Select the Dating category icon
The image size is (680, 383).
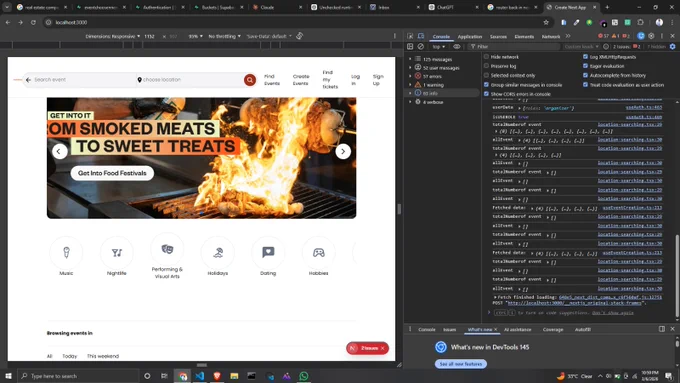268,252
